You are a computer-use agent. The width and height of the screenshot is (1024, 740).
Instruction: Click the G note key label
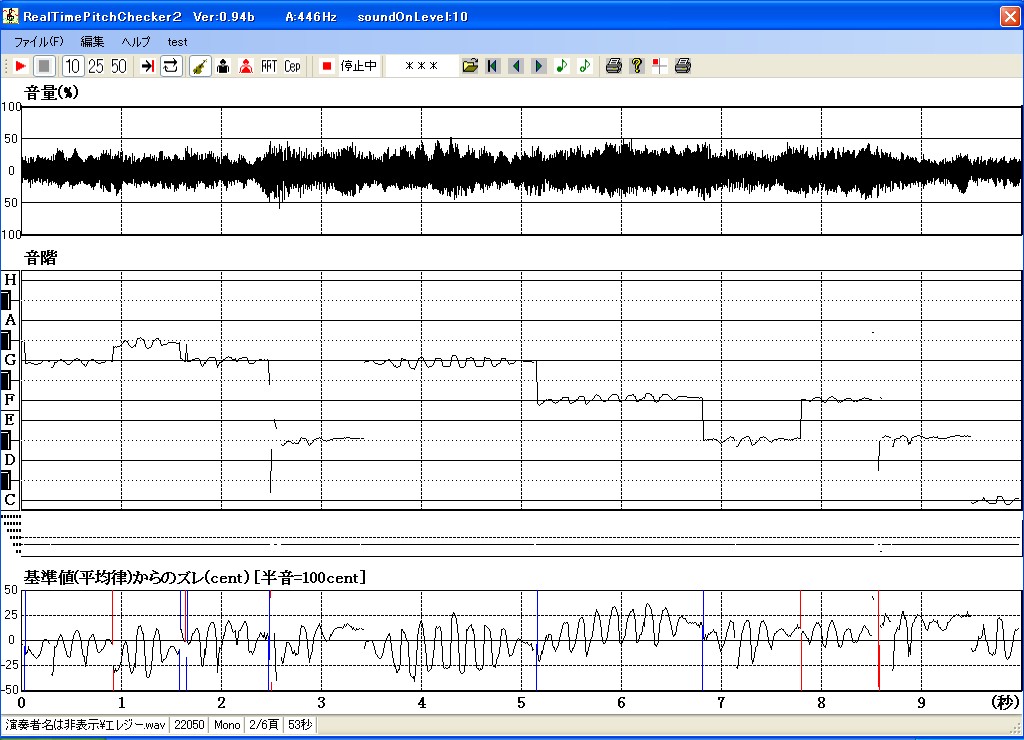pos(10,360)
